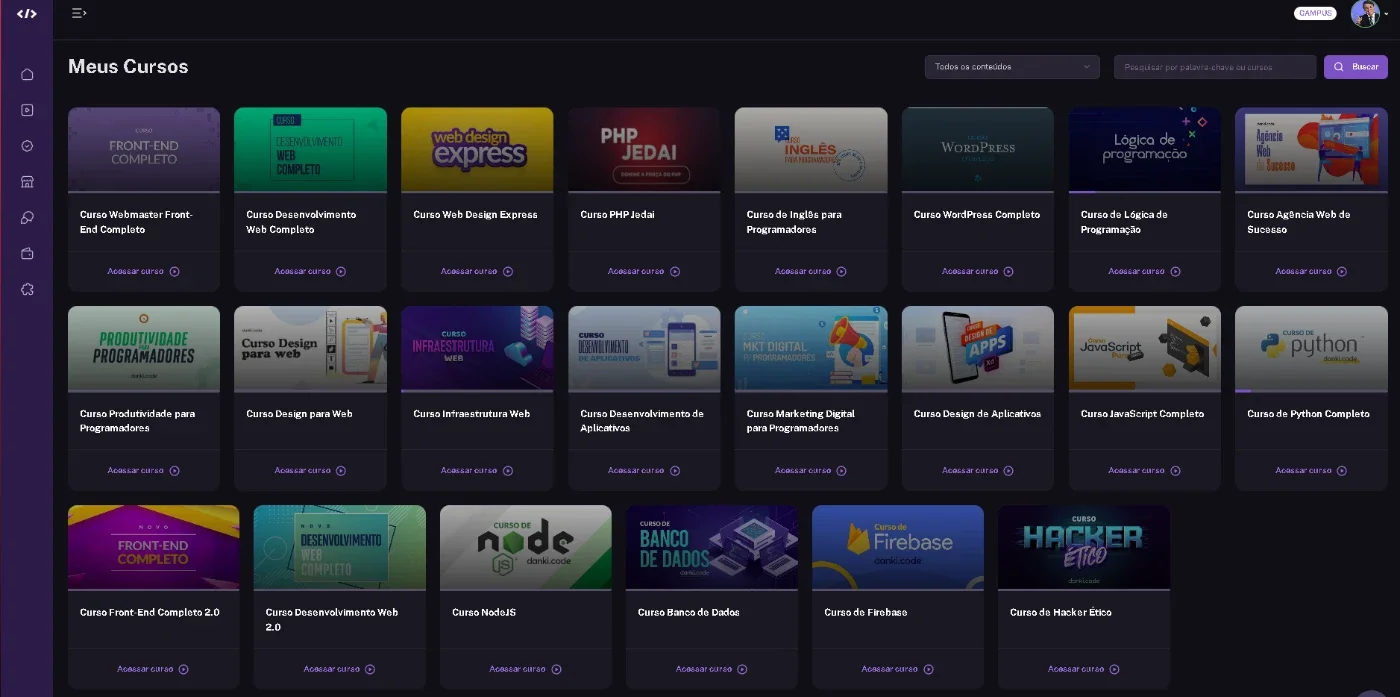Open 'Acessar curso' for Curso de Python Completo

1311,470
